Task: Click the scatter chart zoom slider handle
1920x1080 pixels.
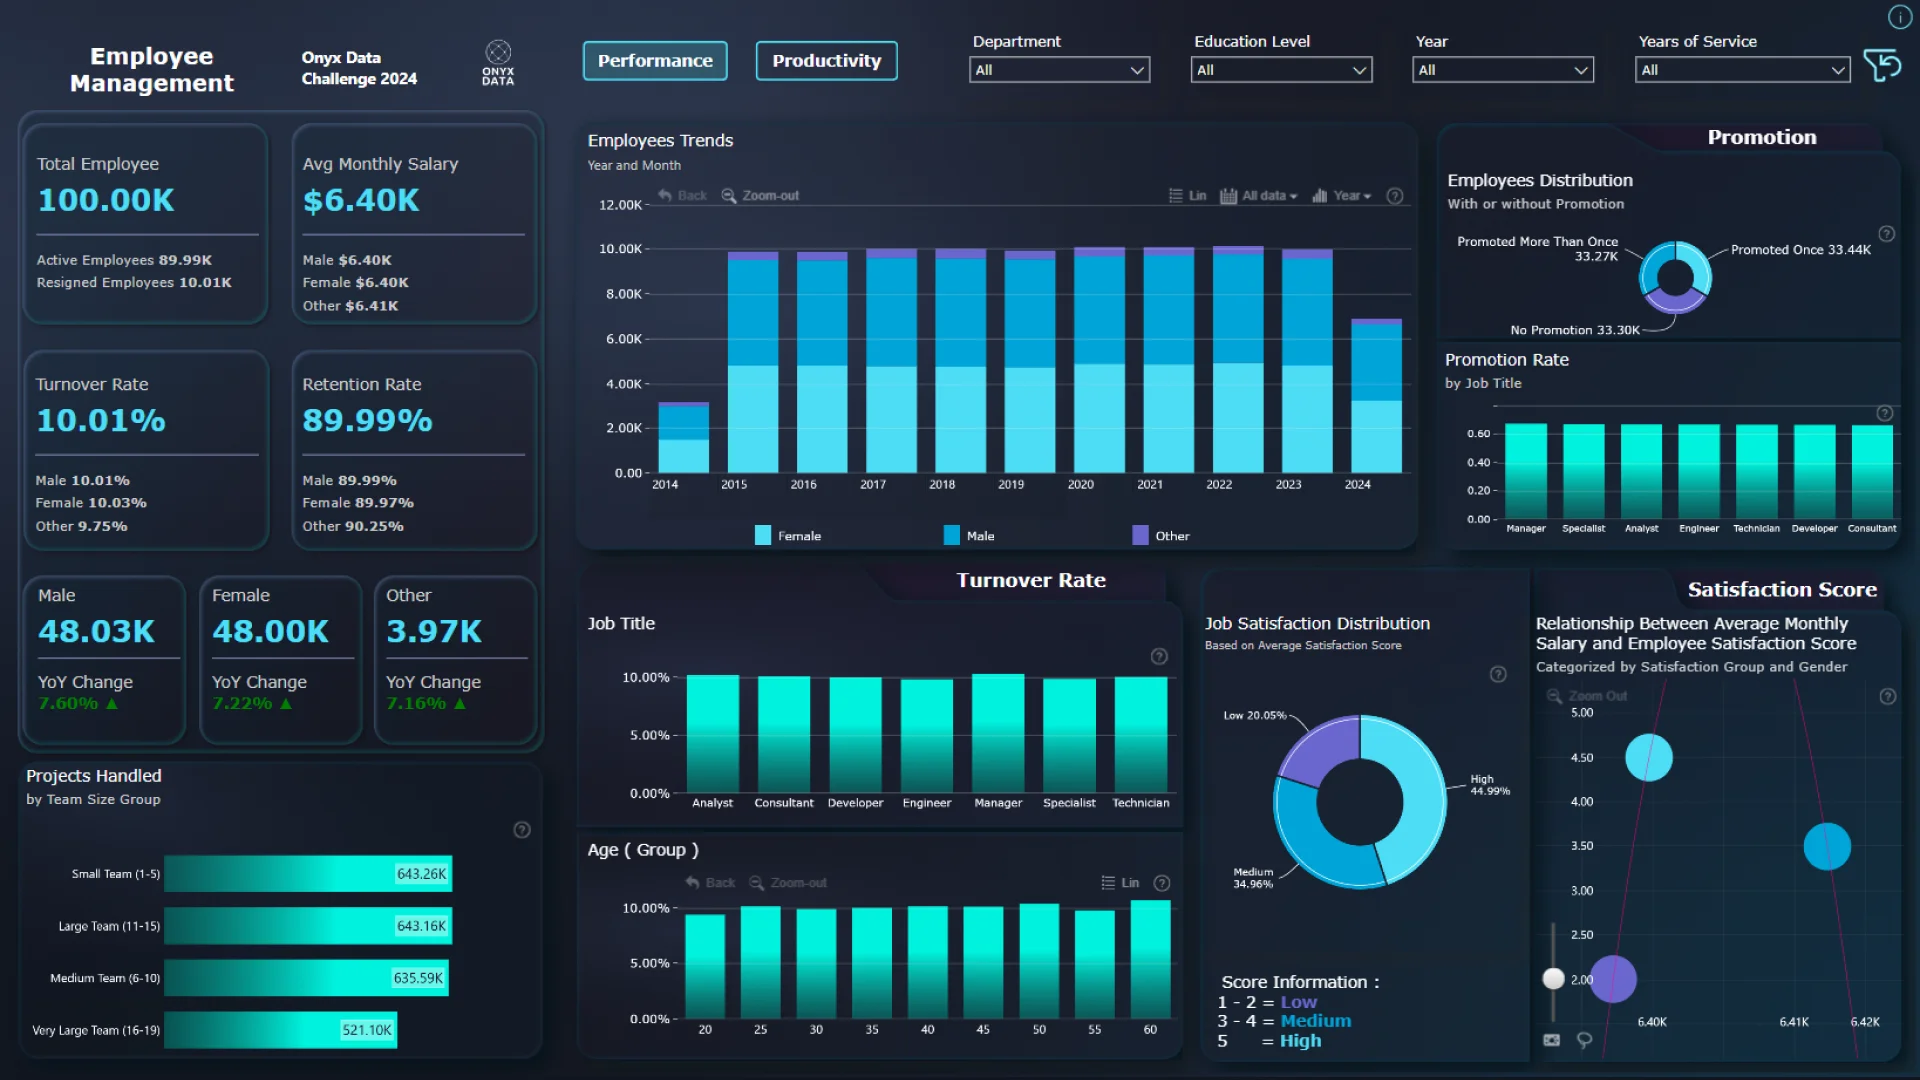Action: tap(1553, 979)
